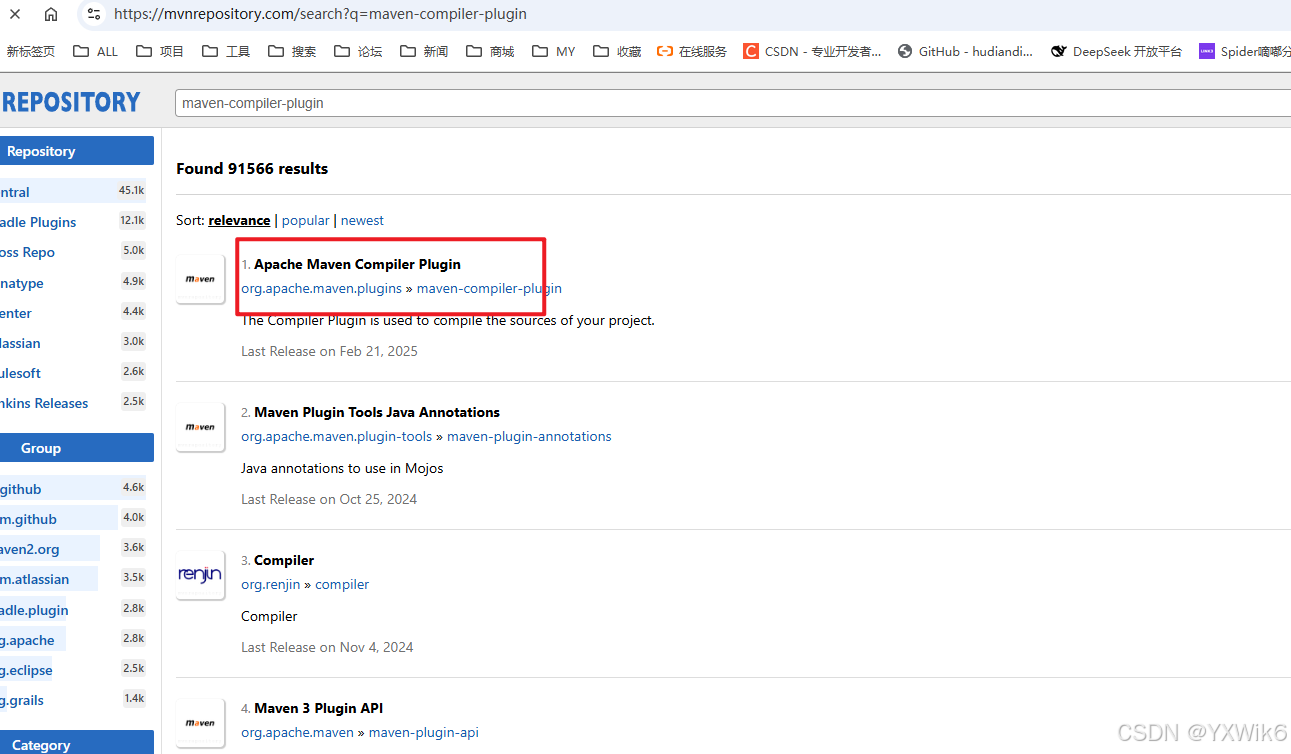The image size is (1291, 754).
Task: Sort results by relevance
Action: click(x=239, y=220)
